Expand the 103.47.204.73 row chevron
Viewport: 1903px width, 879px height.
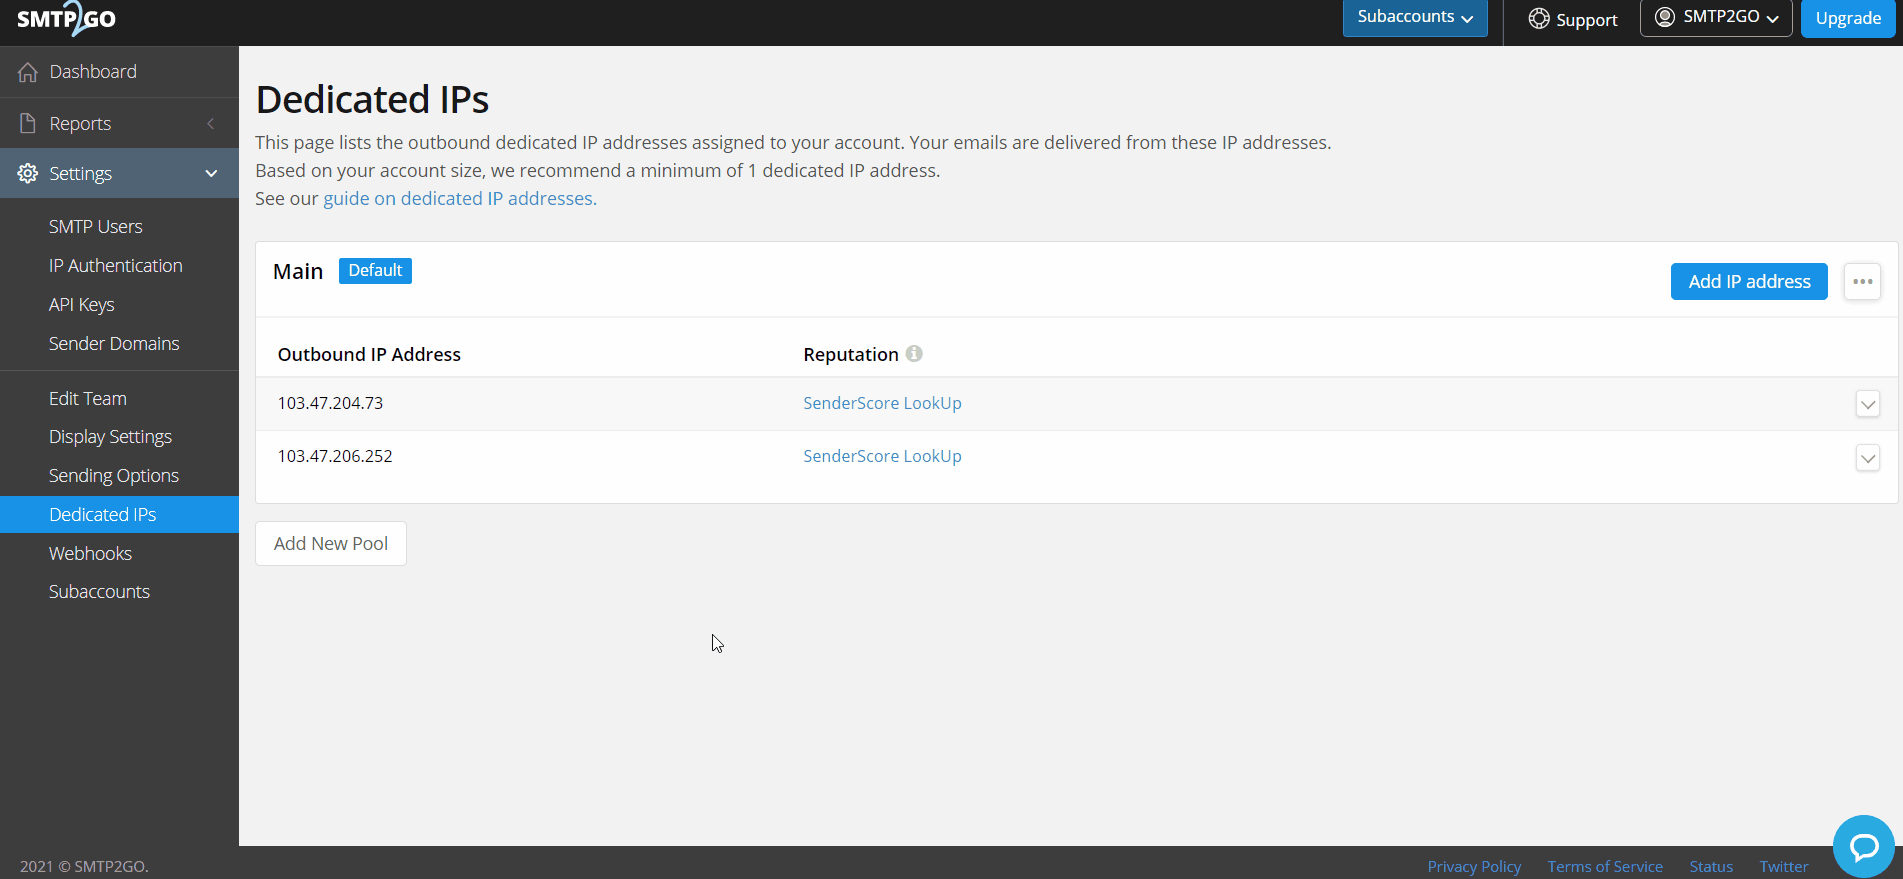(x=1867, y=404)
